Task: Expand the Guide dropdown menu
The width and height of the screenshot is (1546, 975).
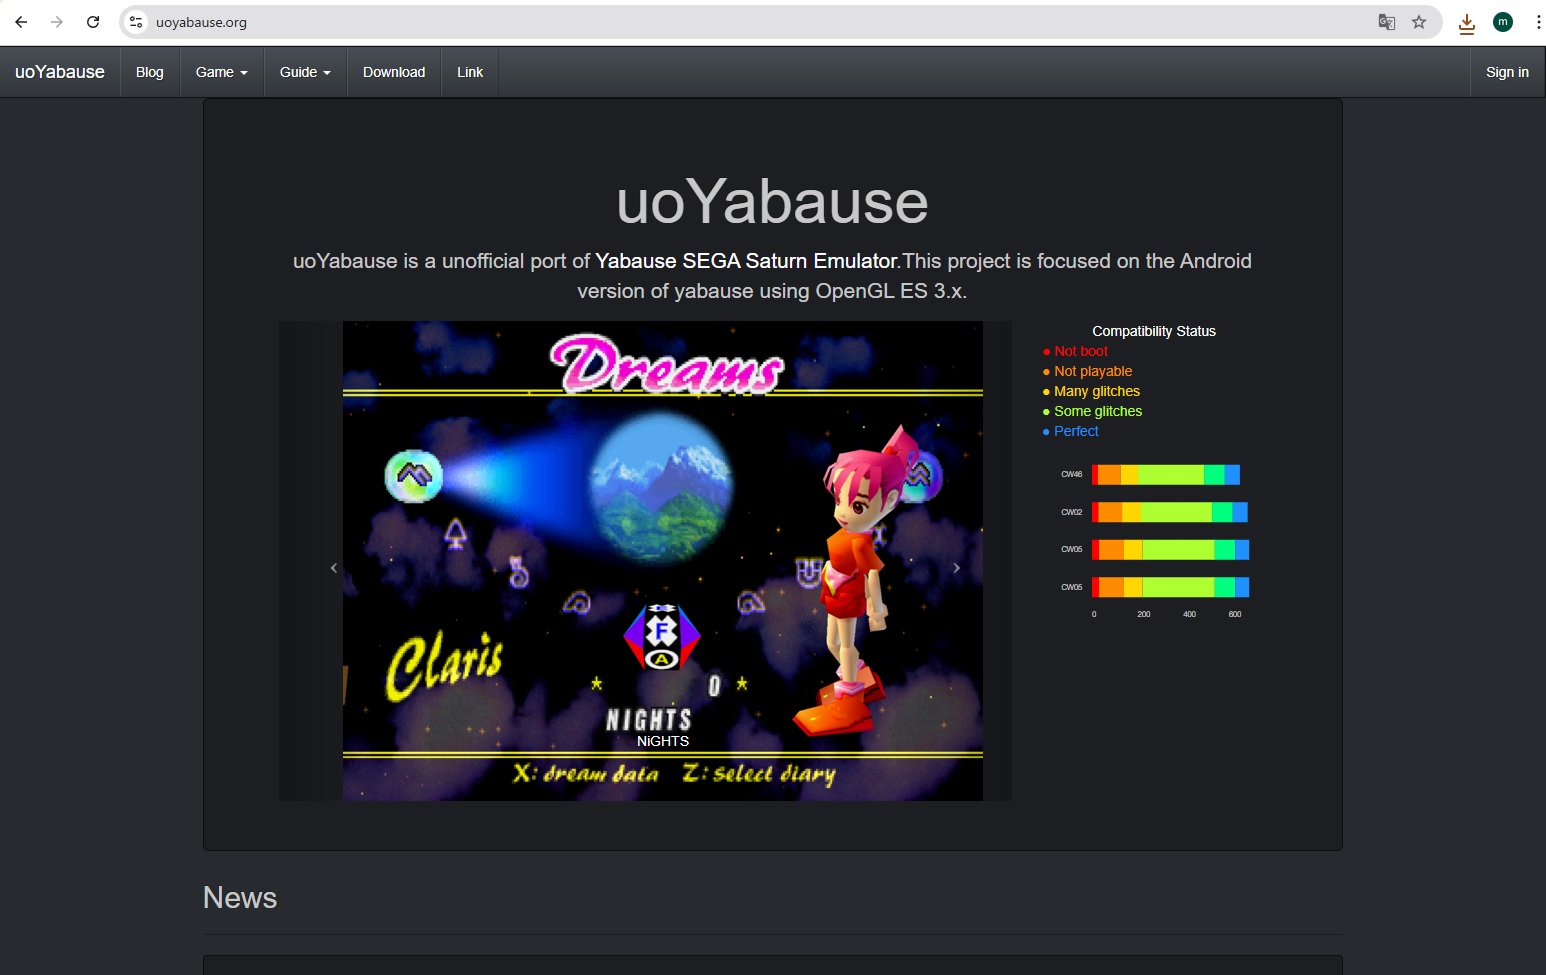Action: [305, 72]
